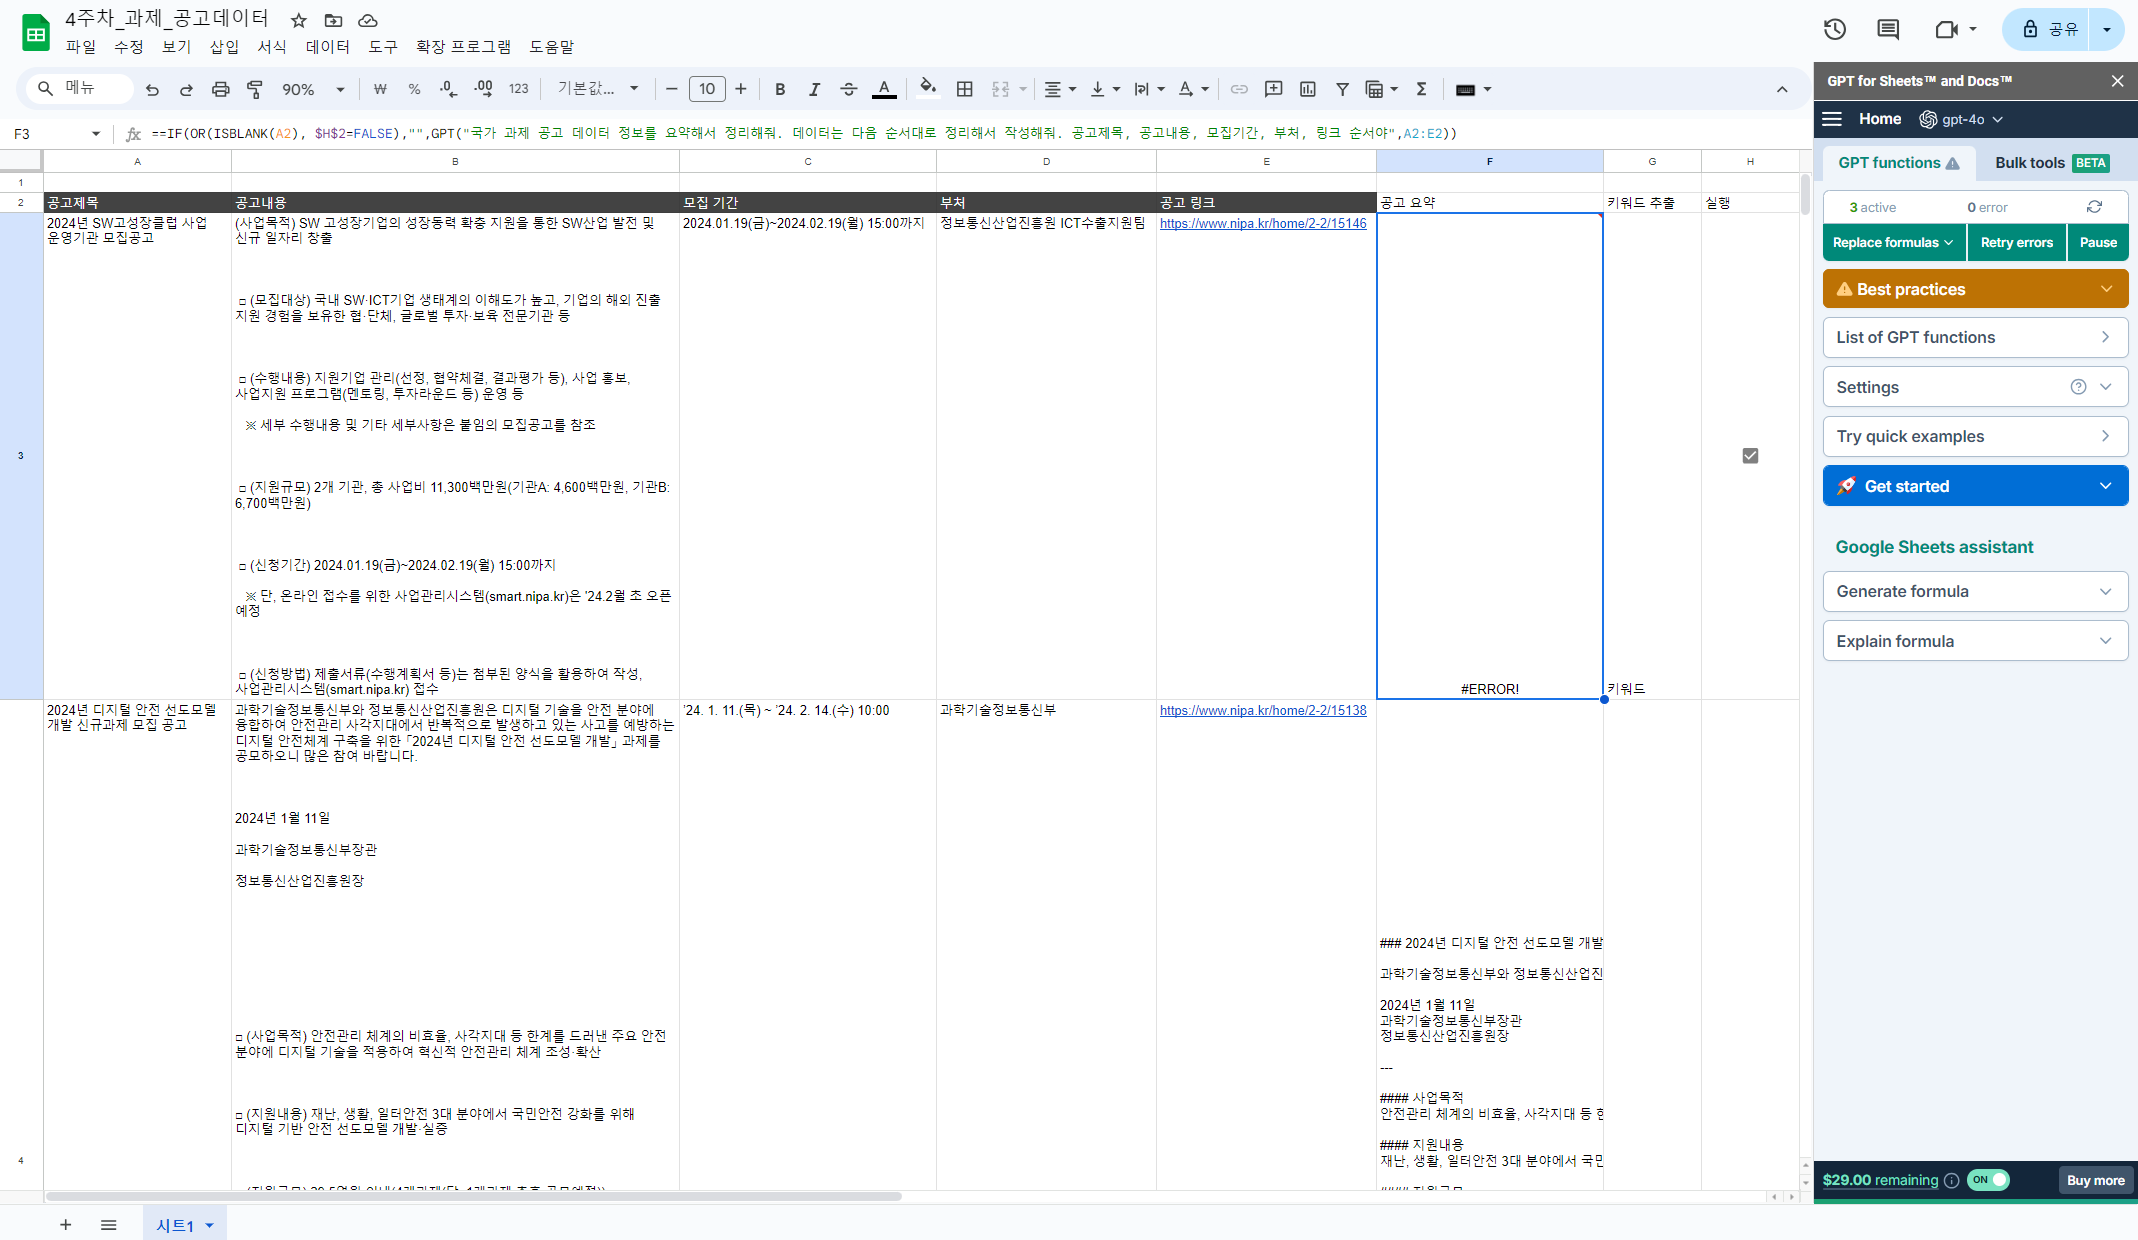Apply currency format (₩) button
The width and height of the screenshot is (2138, 1240).
tap(380, 90)
